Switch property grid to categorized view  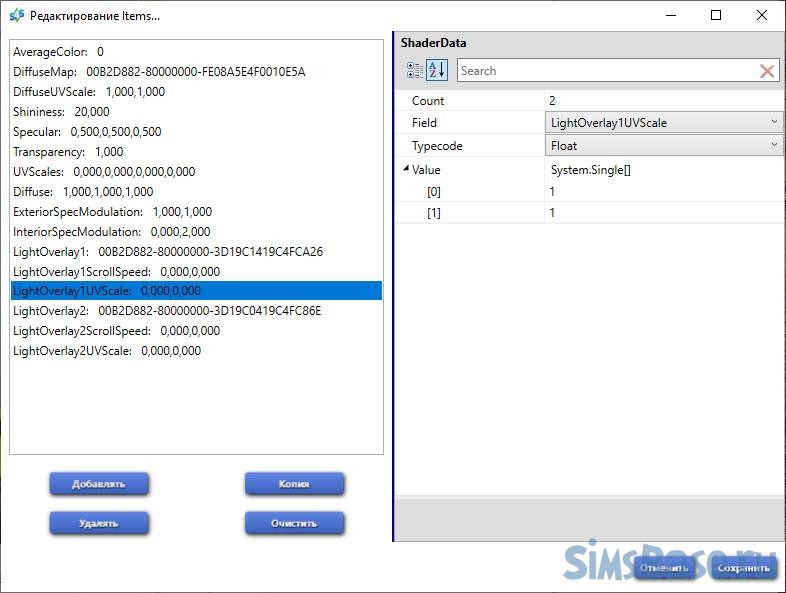(x=414, y=71)
